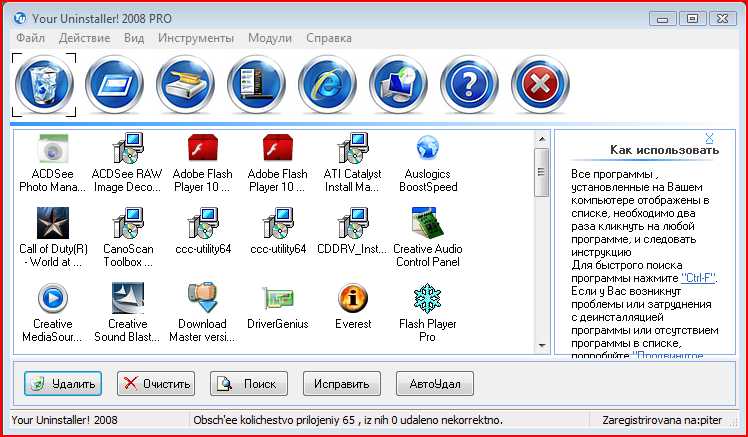Screen dimensions: 748x437
Task: Close the Как использовать side panel
Action: pyautogui.click(x=709, y=138)
